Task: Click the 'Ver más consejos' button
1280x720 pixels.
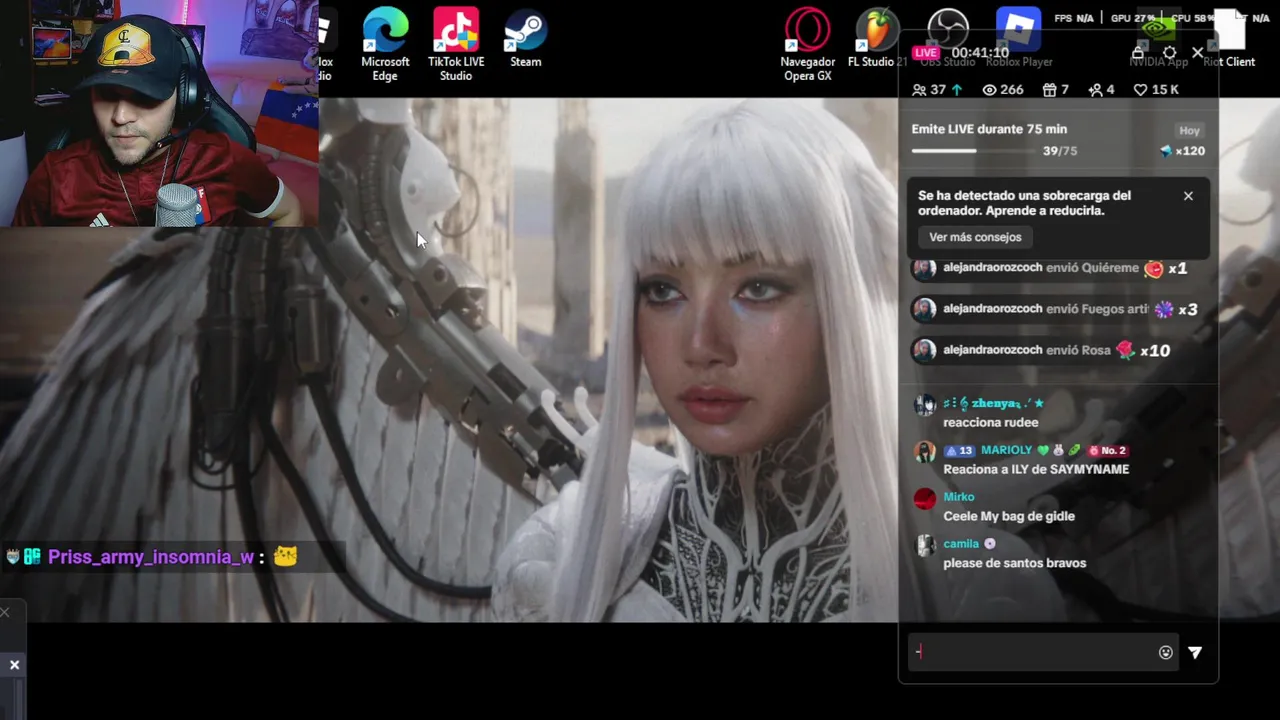Action: pyautogui.click(x=975, y=237)
